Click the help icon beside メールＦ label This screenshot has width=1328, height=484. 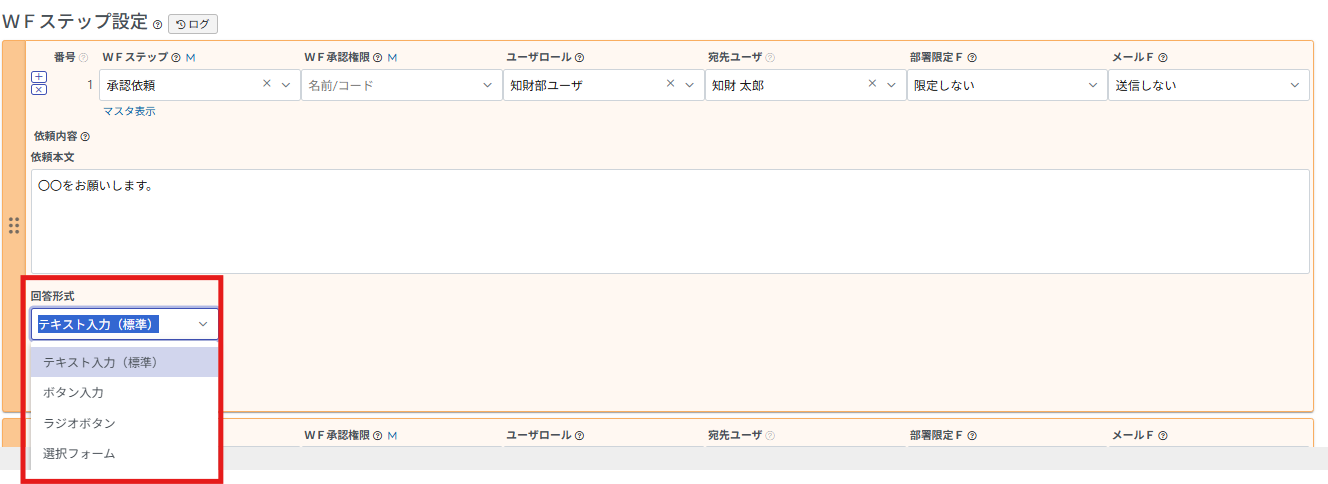tap(1163, 58)
